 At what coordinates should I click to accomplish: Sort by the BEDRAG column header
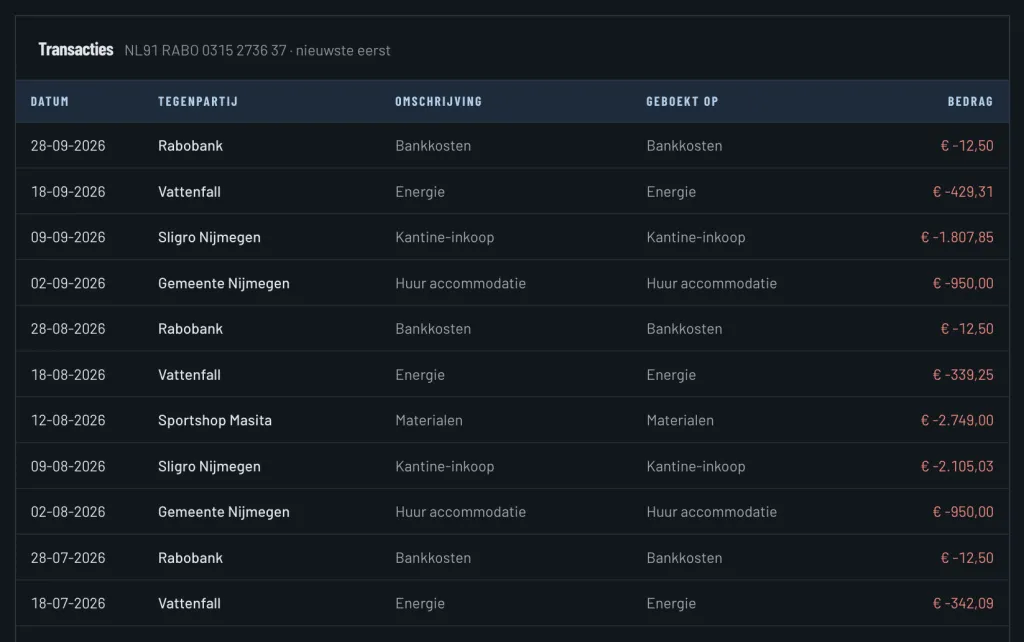970,101
